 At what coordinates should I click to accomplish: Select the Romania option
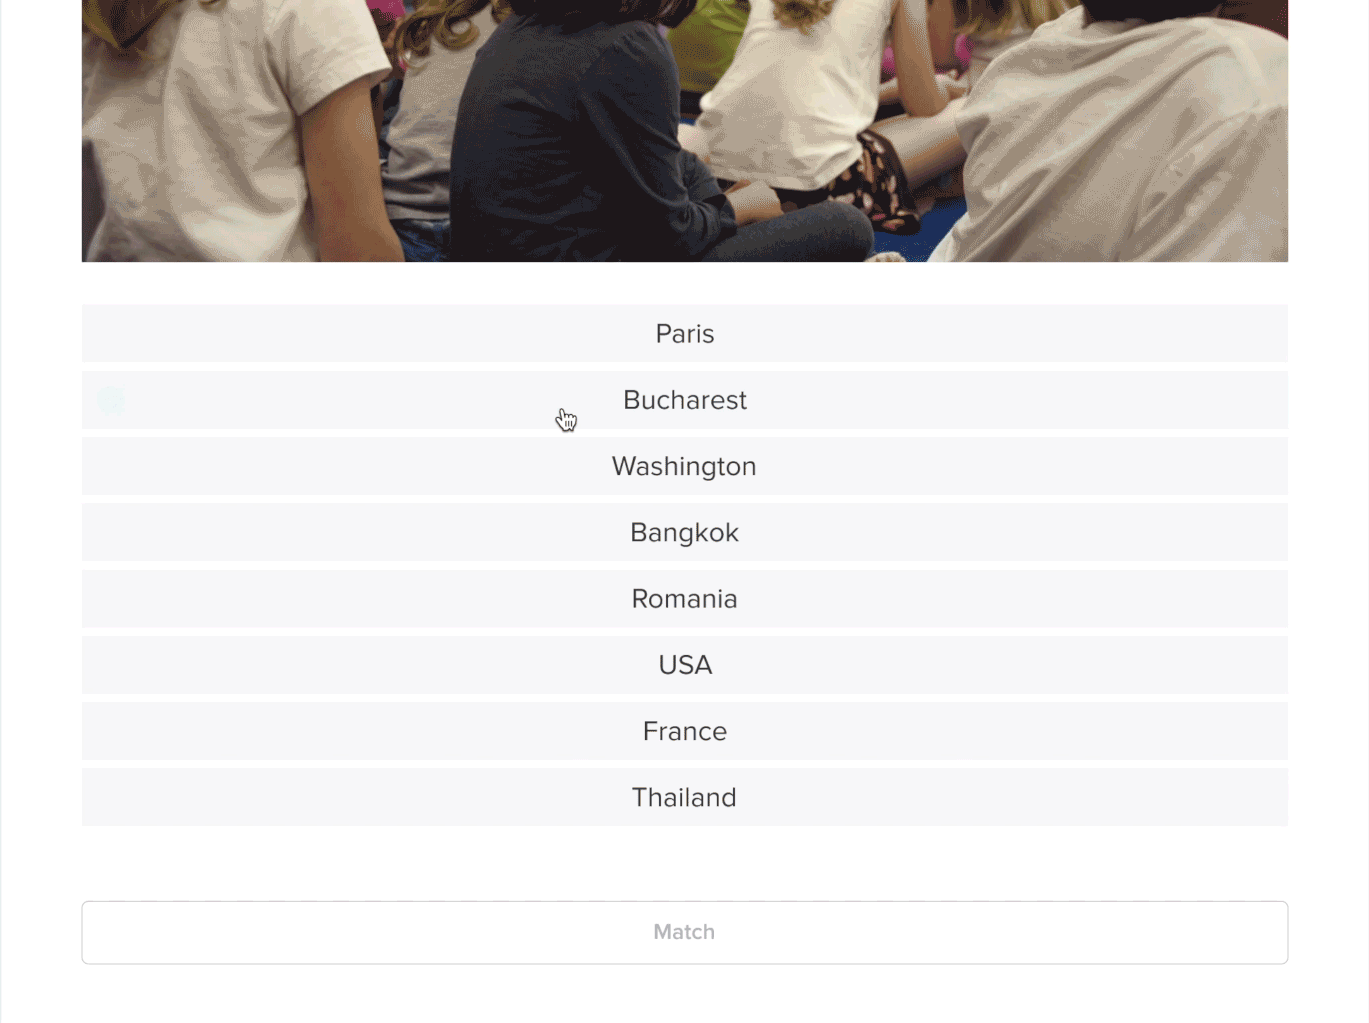coord(684,599)
